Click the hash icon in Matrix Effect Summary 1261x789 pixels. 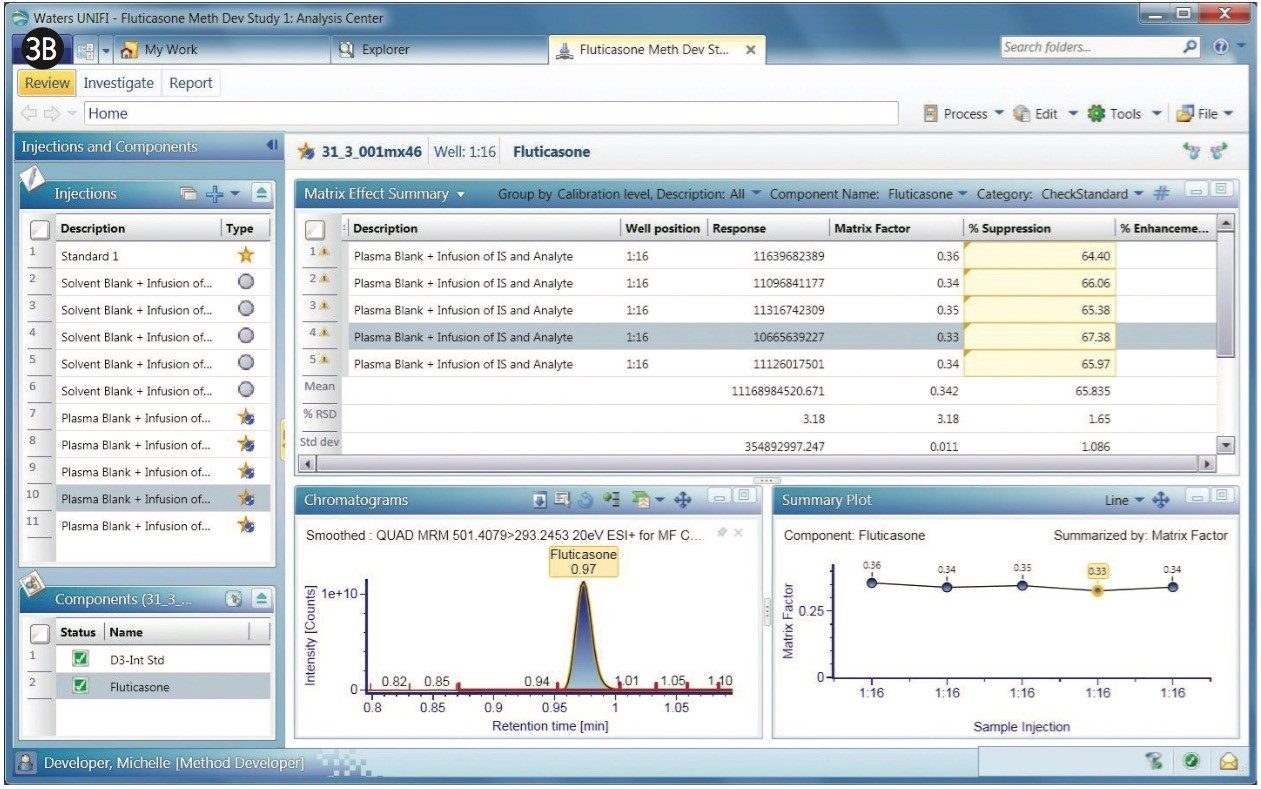(1160, 194)
